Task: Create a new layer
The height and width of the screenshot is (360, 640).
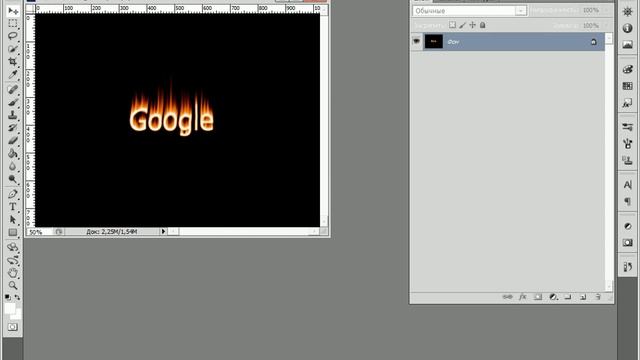Action: click(583, 297)
